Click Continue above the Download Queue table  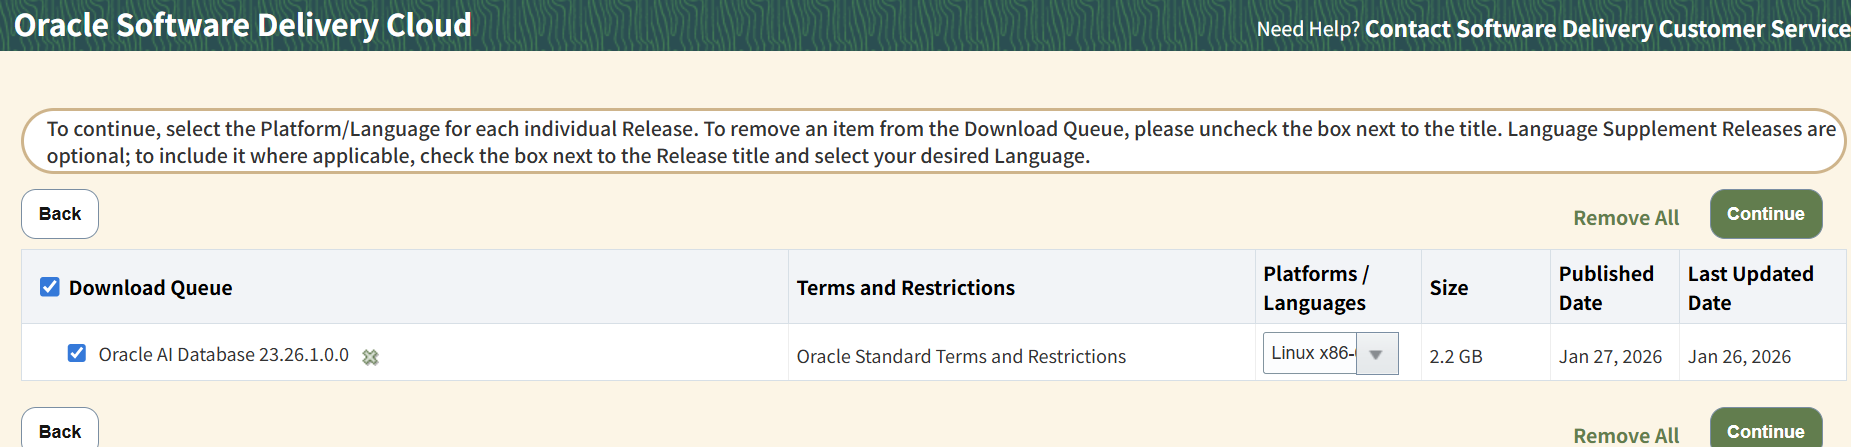coord(1766,214)
